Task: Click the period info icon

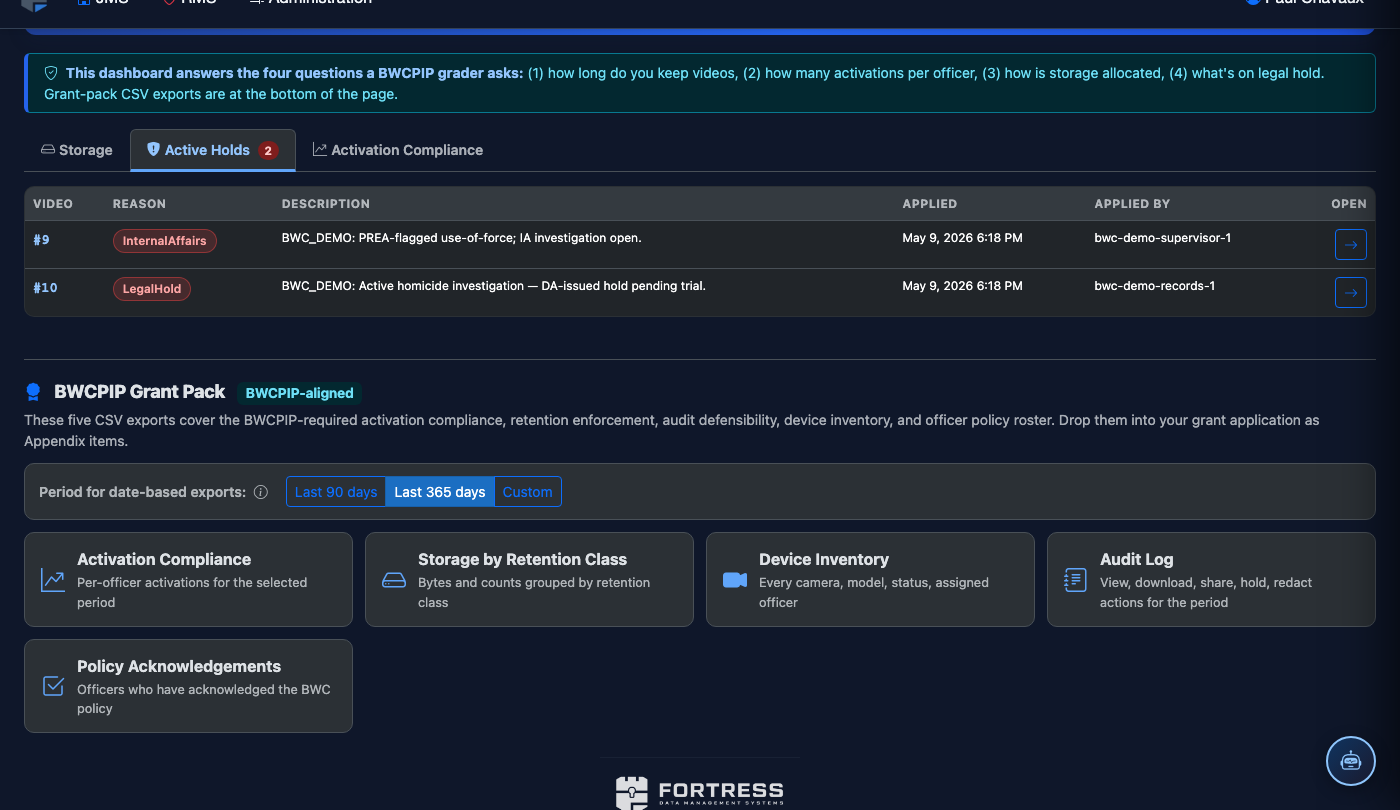Action: point(261,492)
